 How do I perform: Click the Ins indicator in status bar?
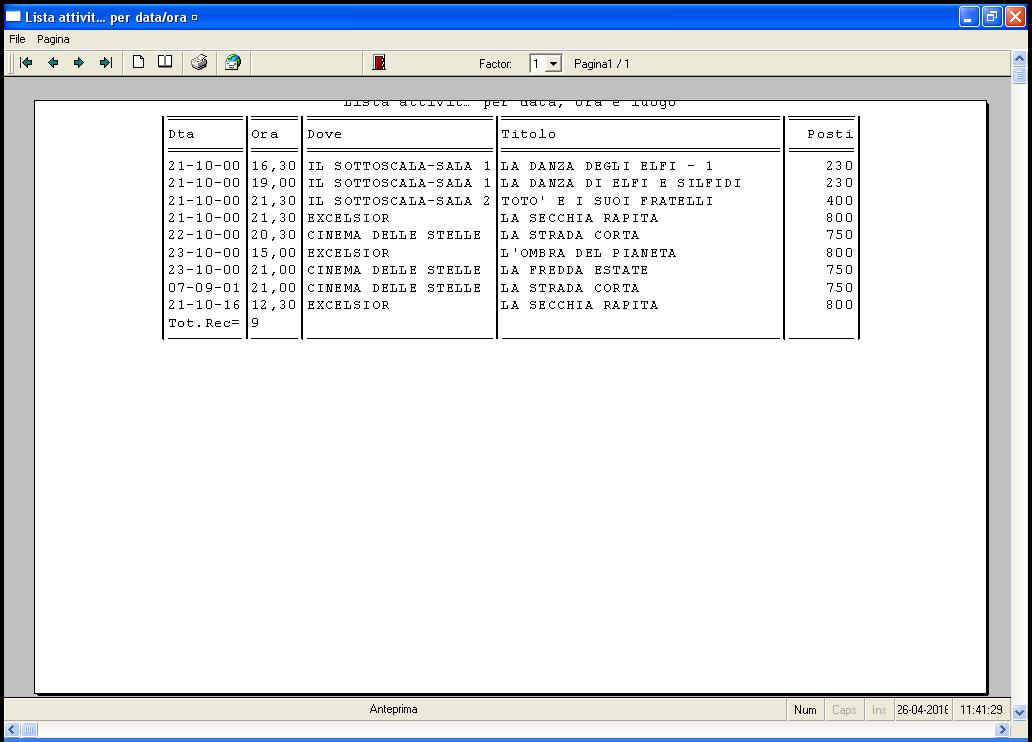coord(879,710)
